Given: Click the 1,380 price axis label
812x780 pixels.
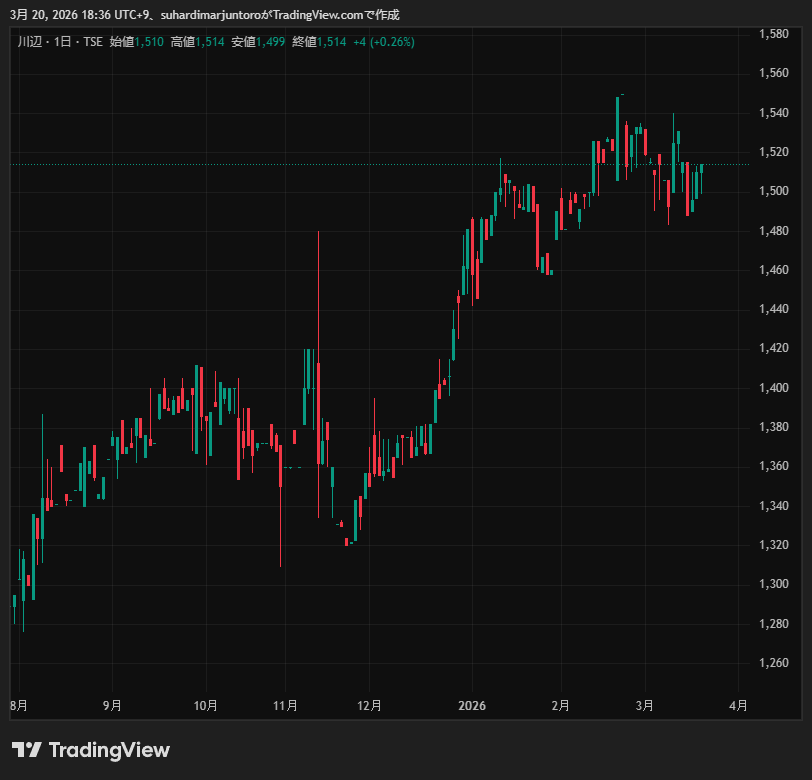Looking at the screenshot, I should tap(774, 427).
